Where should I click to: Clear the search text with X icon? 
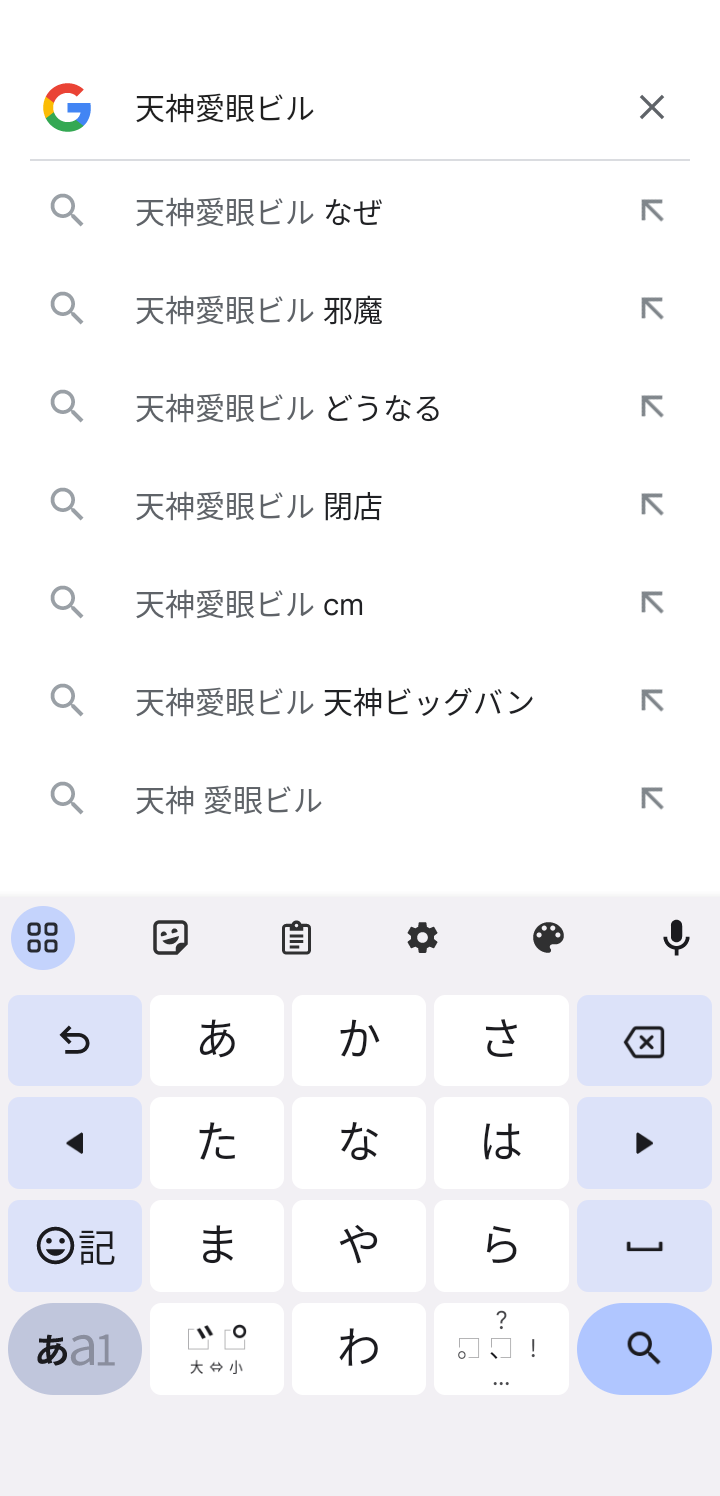point(652,107)
